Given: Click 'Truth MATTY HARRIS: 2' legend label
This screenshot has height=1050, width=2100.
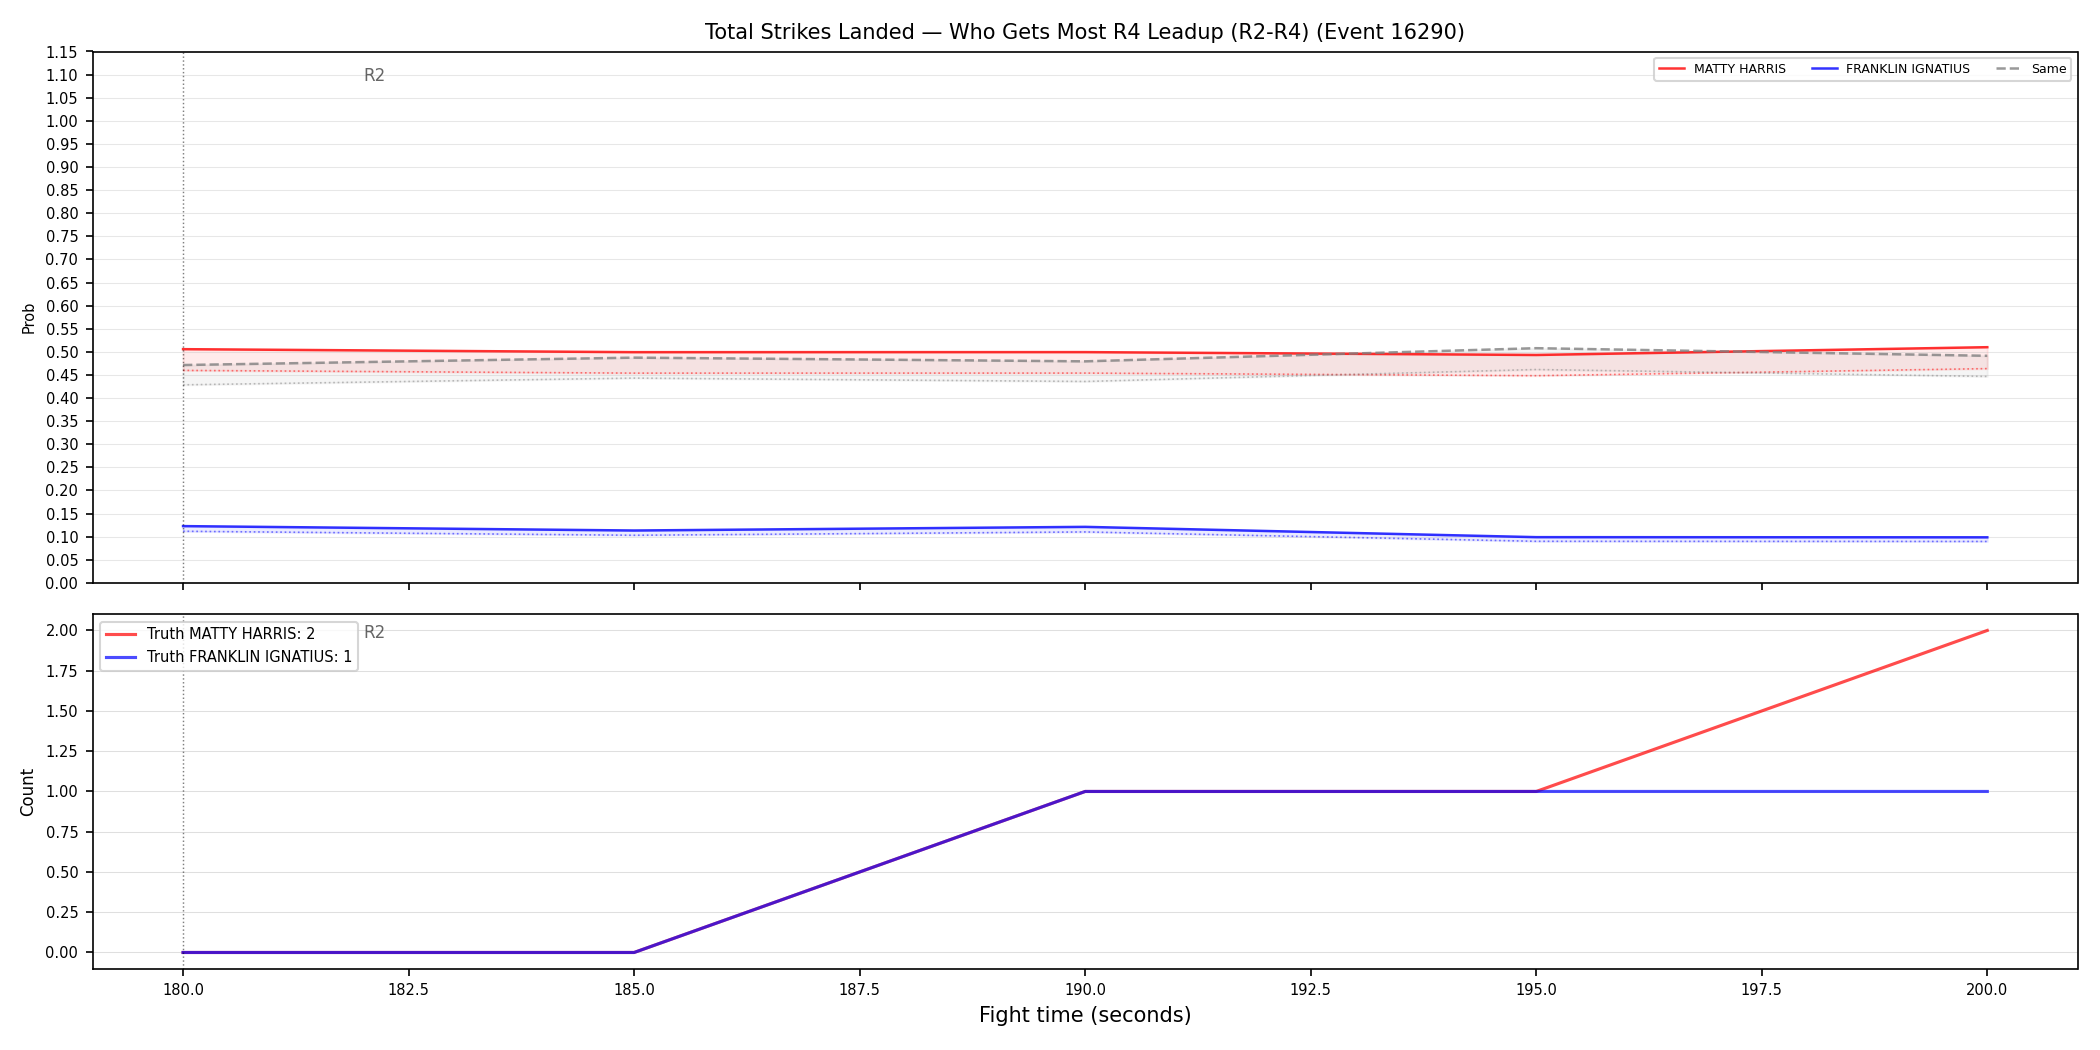Looking at the screenshot, I should coord(230,634).
